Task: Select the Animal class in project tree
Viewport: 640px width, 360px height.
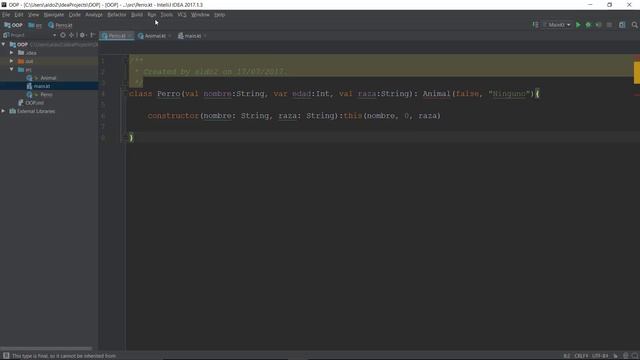Action: click(41, 78)
